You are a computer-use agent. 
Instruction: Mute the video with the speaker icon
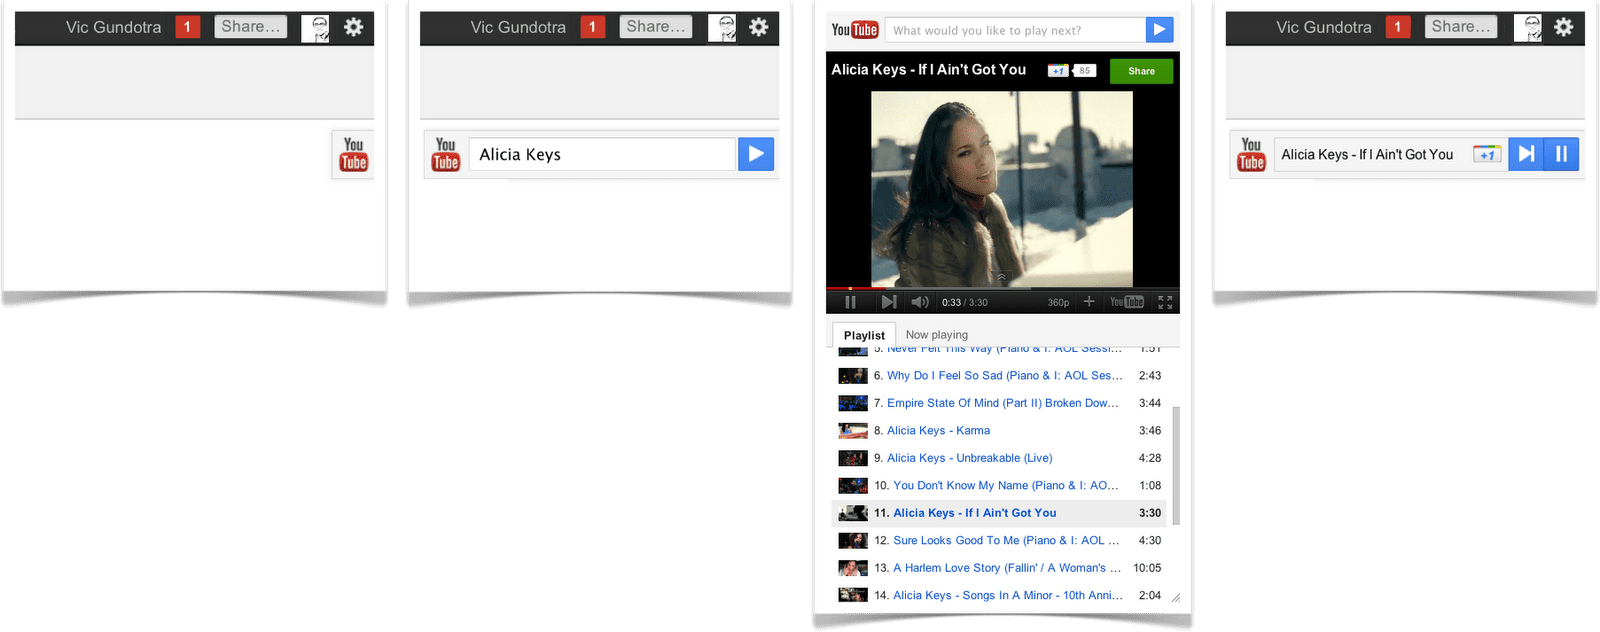[x=920, y=302]
